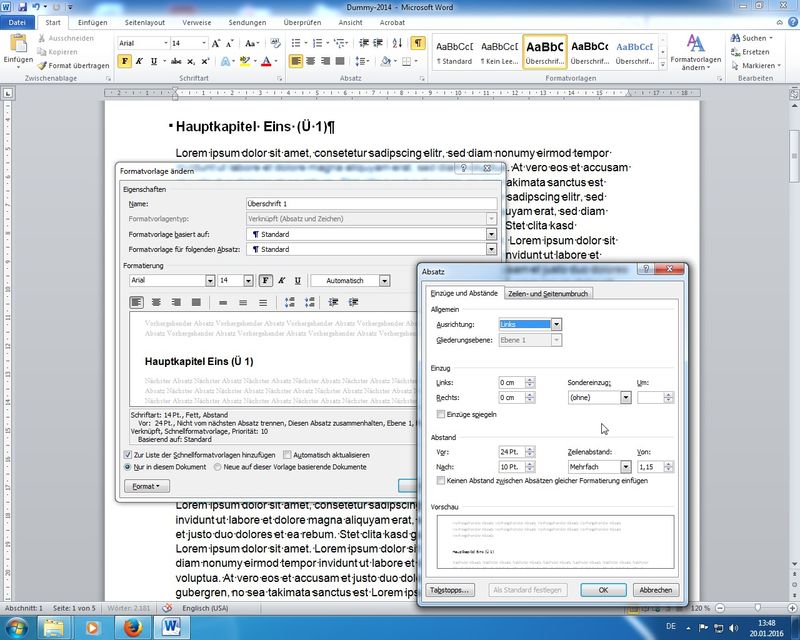The width and height of the screenshot is (800, 640).
Task: Click the Underline icon in the style dialog
Action: coord(297,281)
